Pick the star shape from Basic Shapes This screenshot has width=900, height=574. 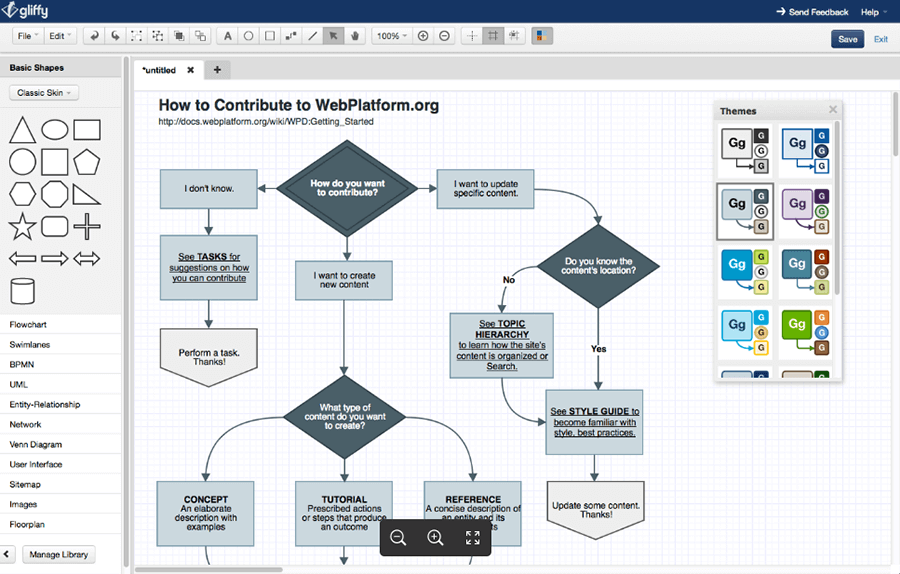22,226
